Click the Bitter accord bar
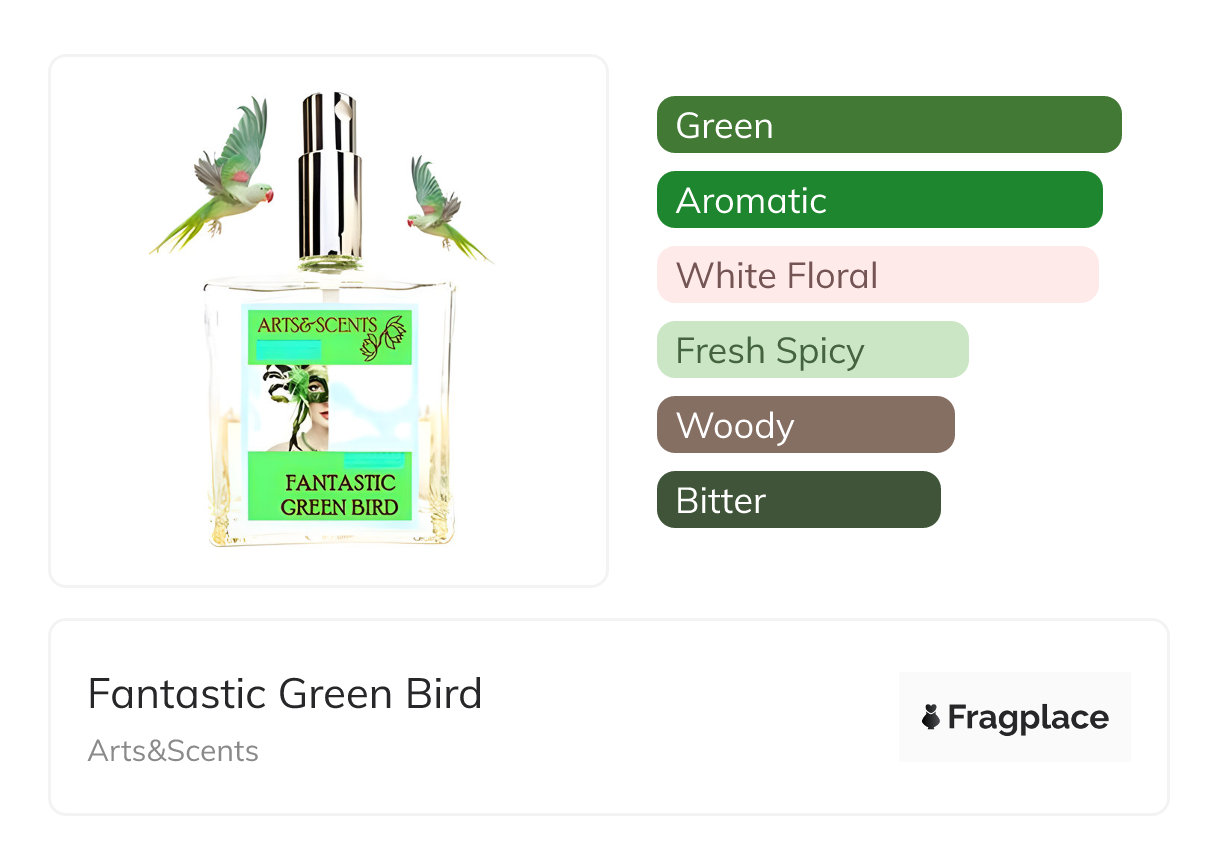Screen dimensions: 1218x864 798,500
